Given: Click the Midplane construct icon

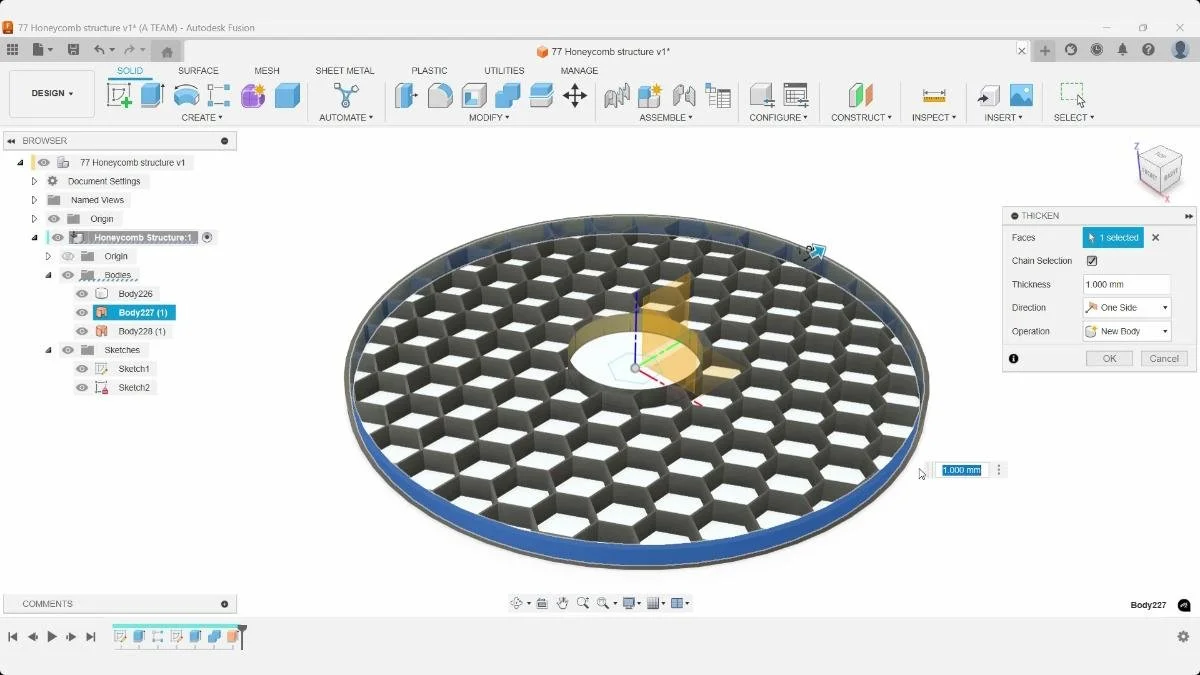Looking at the screenshot, I should pyautogui.click(x=860, y=95).
